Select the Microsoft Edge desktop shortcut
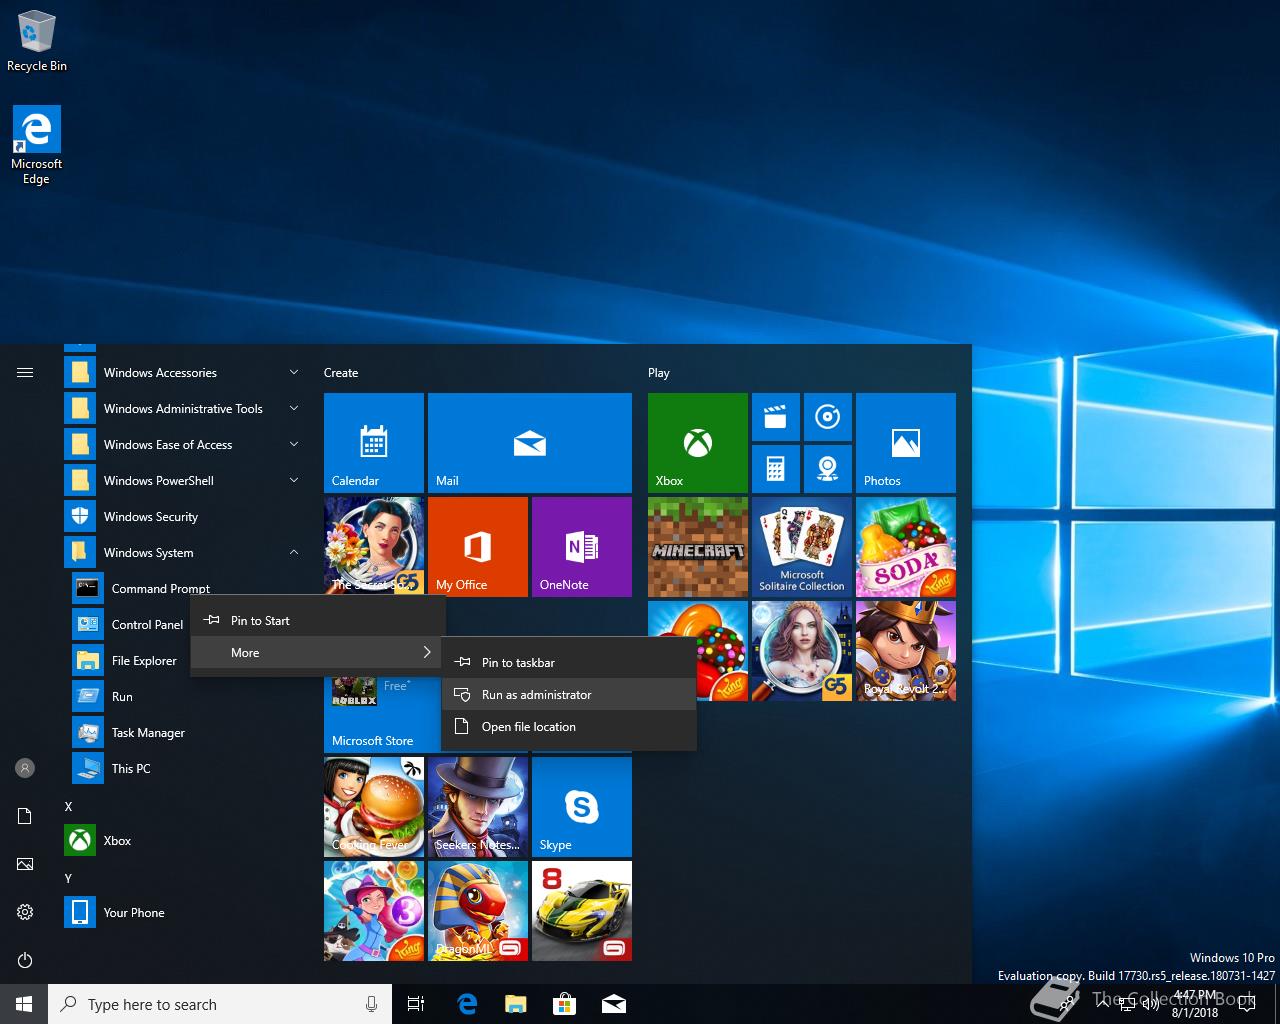The width and height of the screenshot is (1280, 1024). click(36, 146)
